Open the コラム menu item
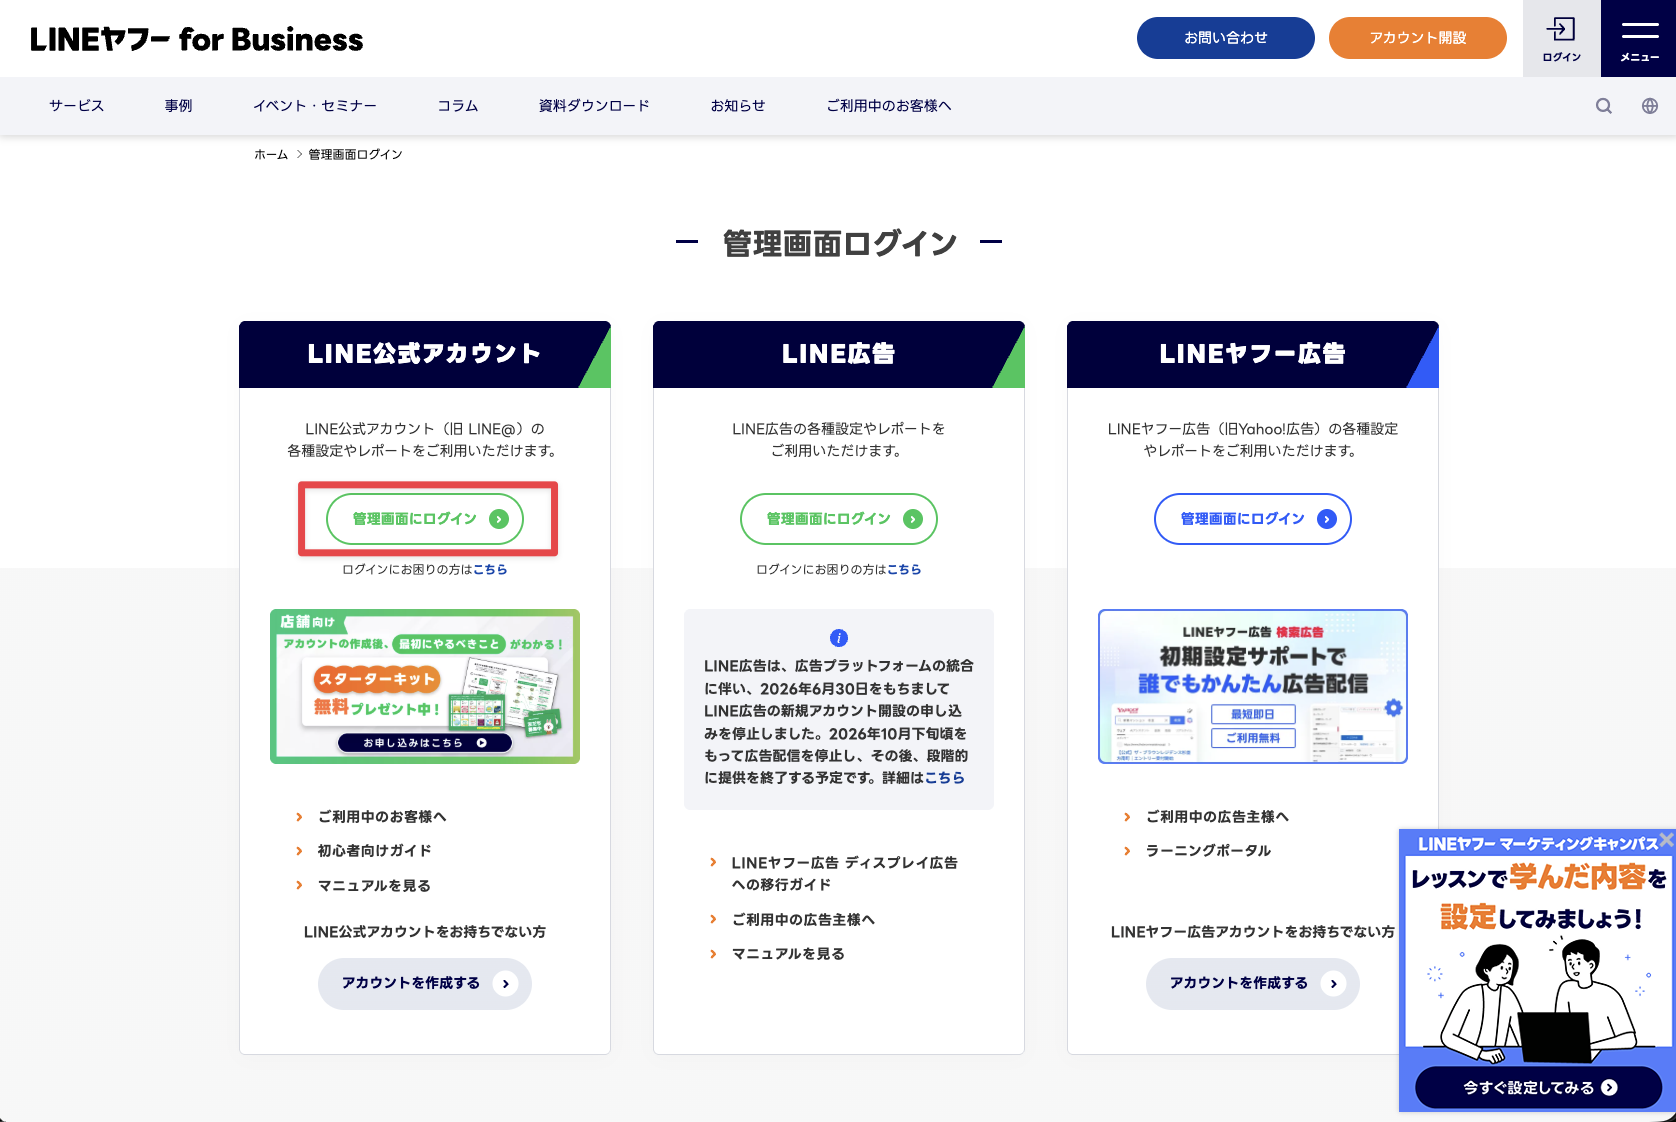Image resolution: width=1676 pixels, height=1122 pixels. [x=458, y=106]
